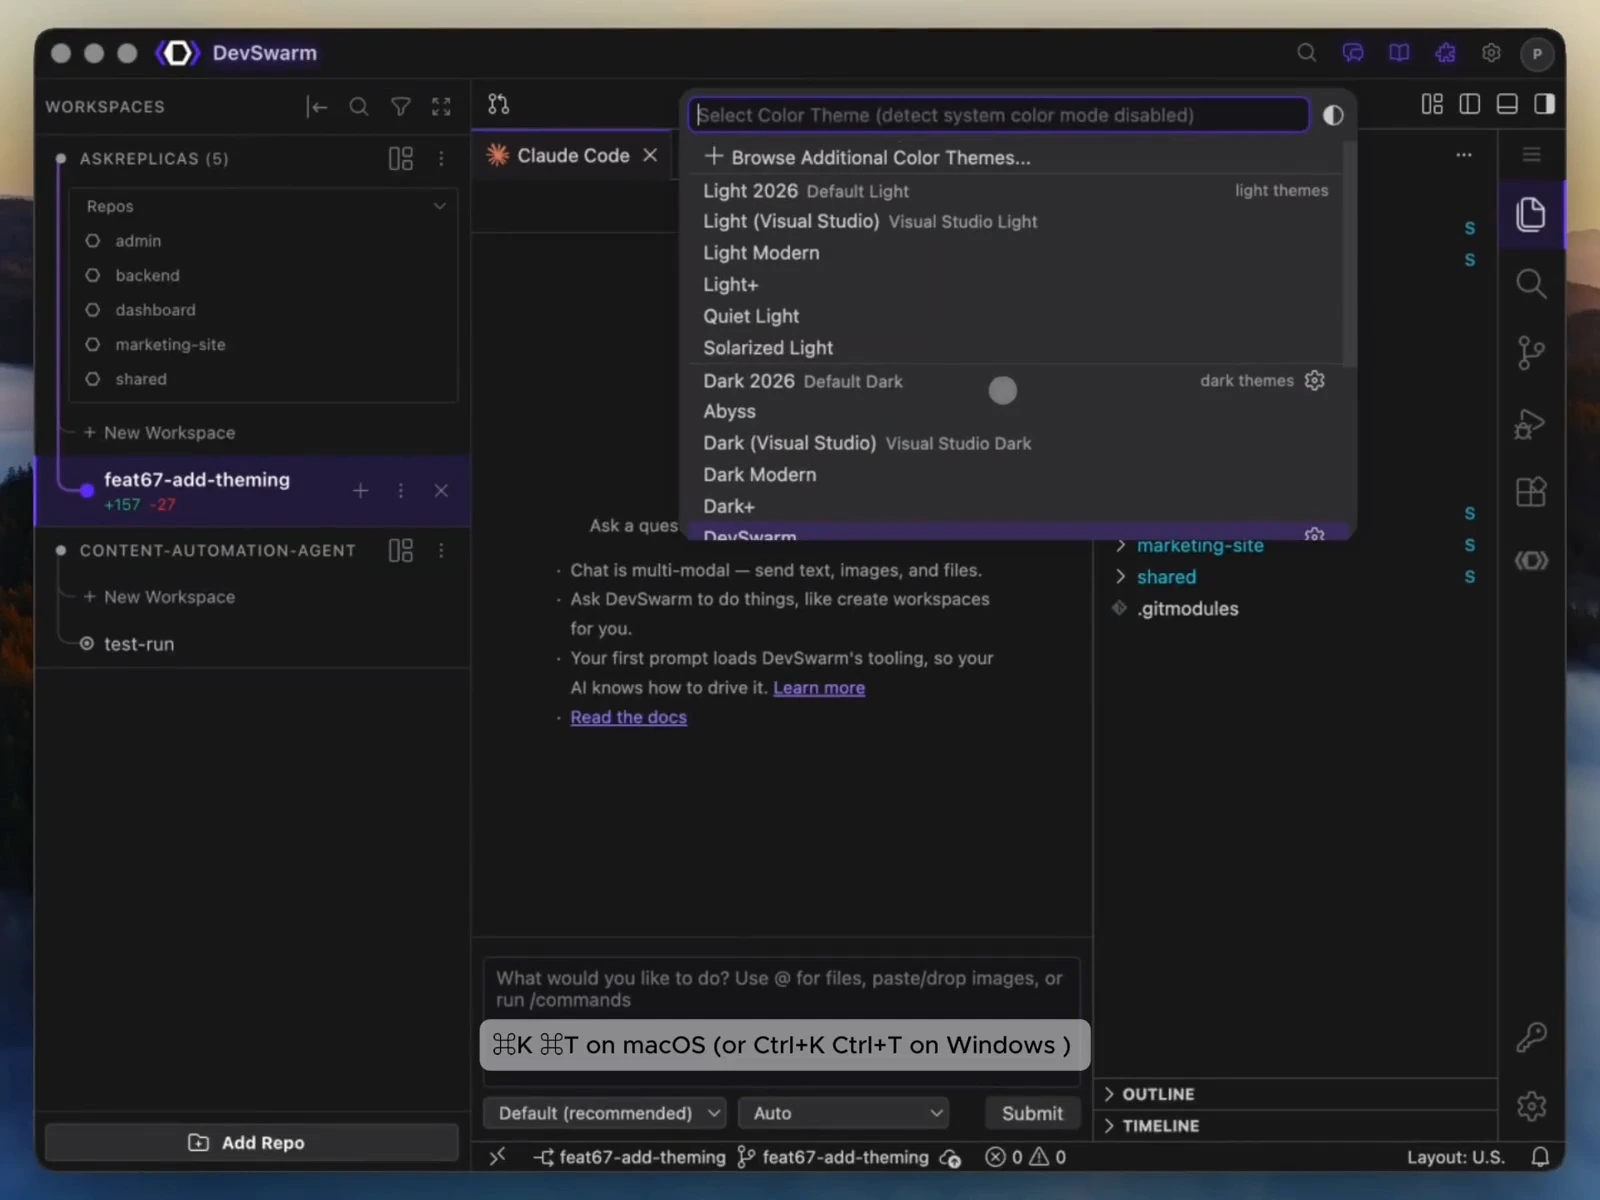The height and width of the screenshot is (1200, 1600).
Task: Select the backend repo radio circle
Action: [93, 275]
